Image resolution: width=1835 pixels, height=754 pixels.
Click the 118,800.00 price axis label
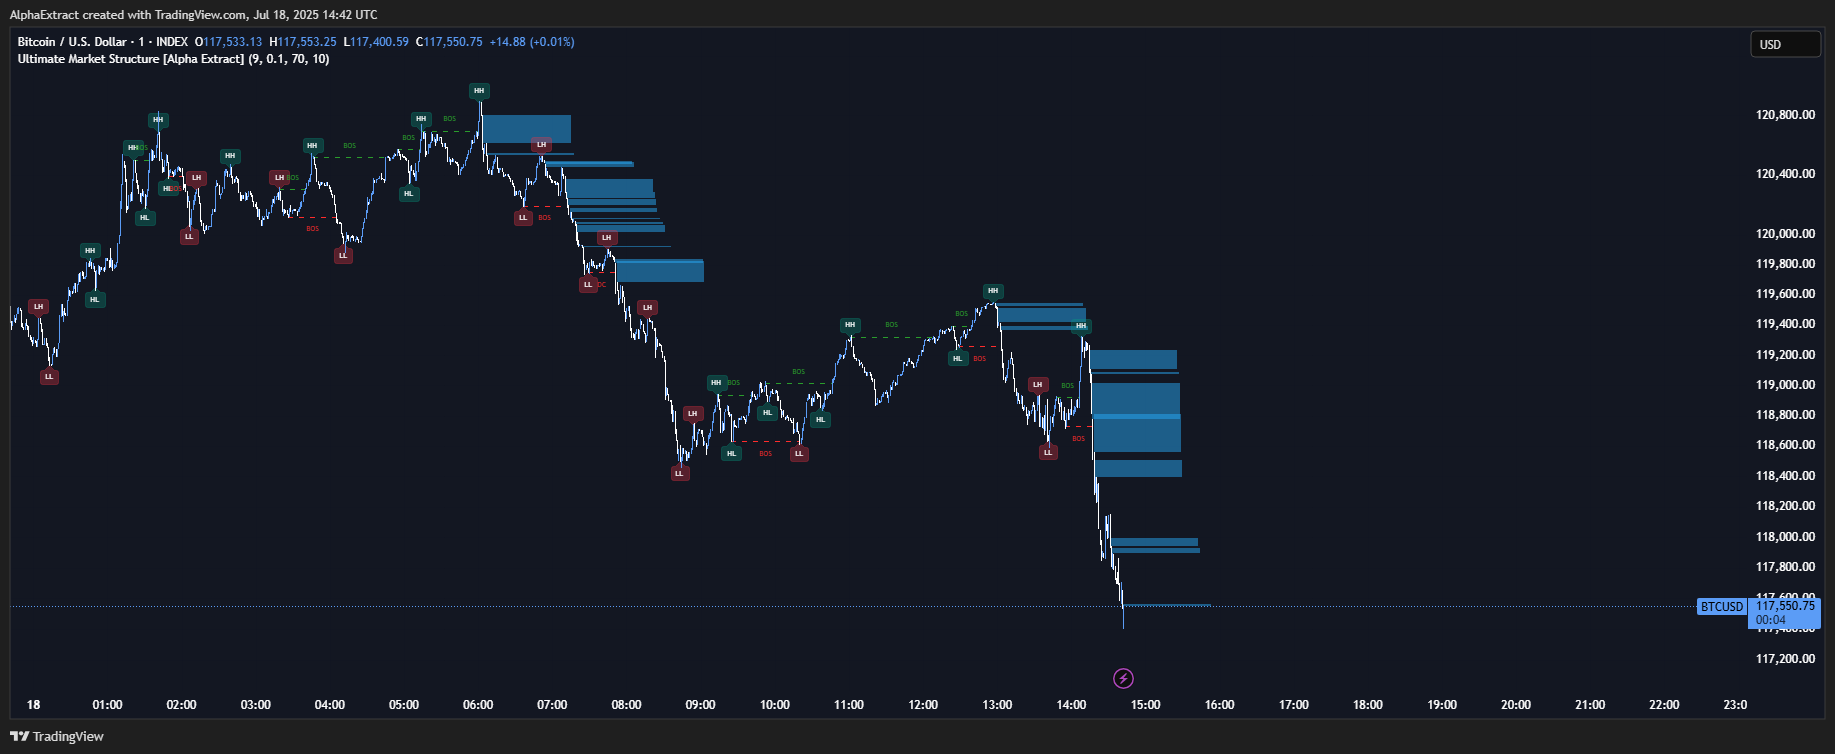1785,415
